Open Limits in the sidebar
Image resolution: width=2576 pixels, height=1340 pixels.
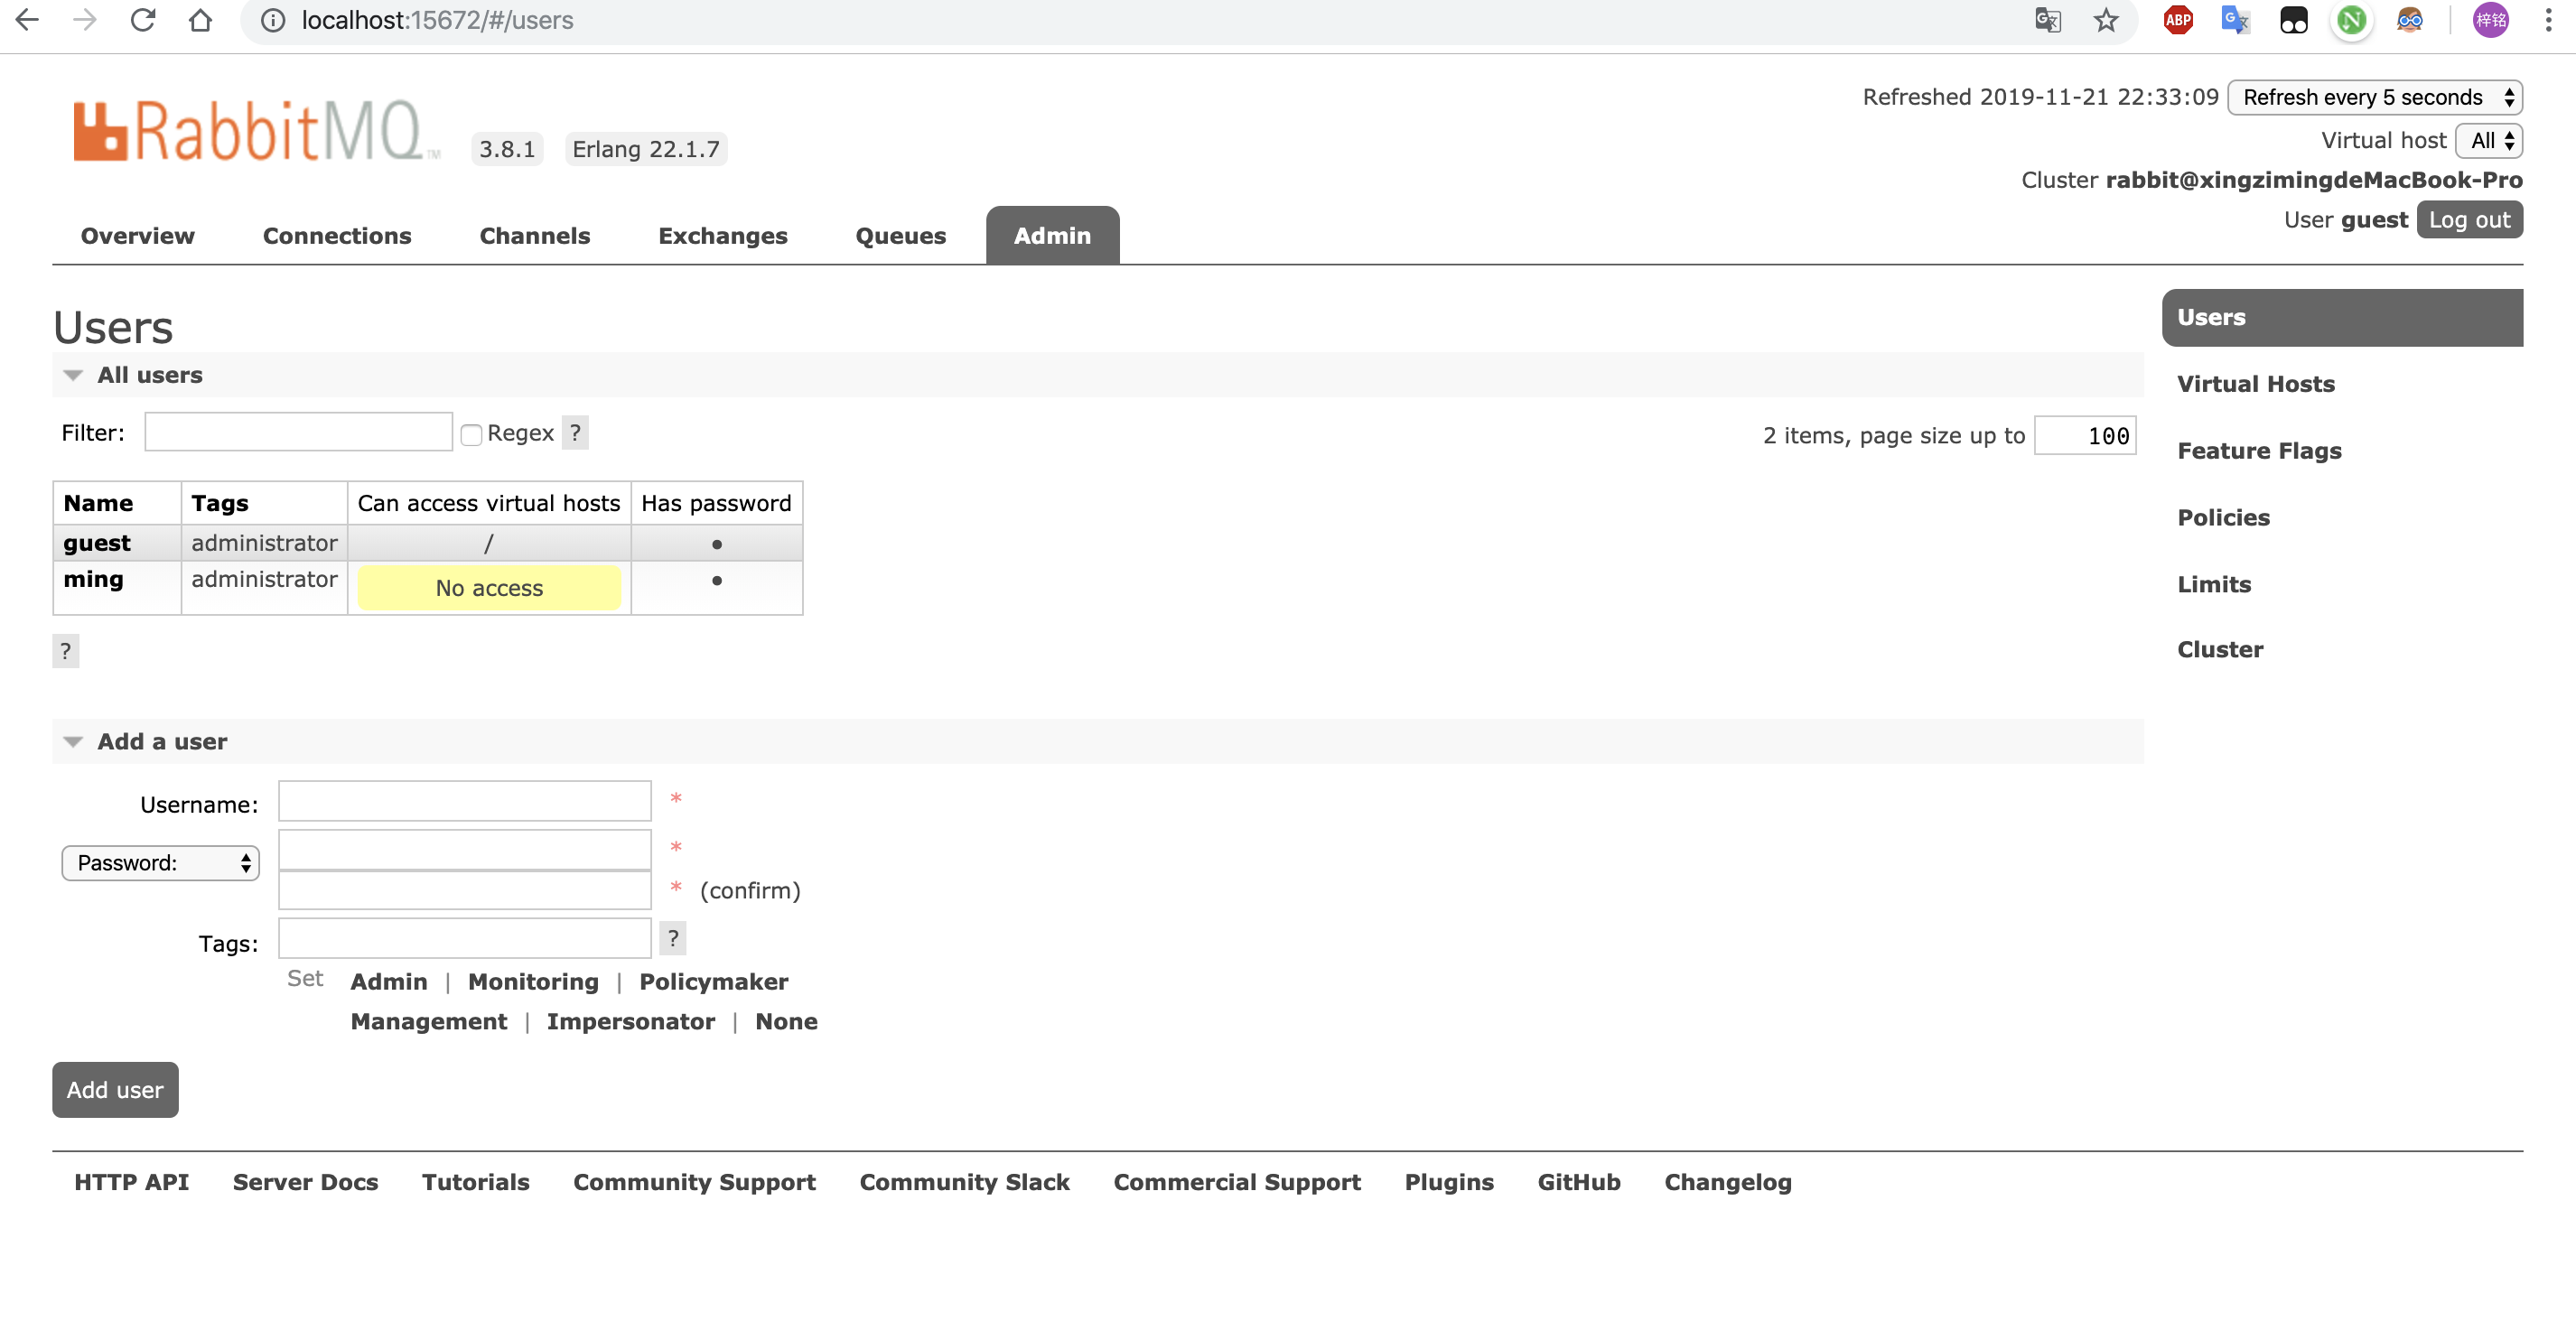tap(2214, 585)
